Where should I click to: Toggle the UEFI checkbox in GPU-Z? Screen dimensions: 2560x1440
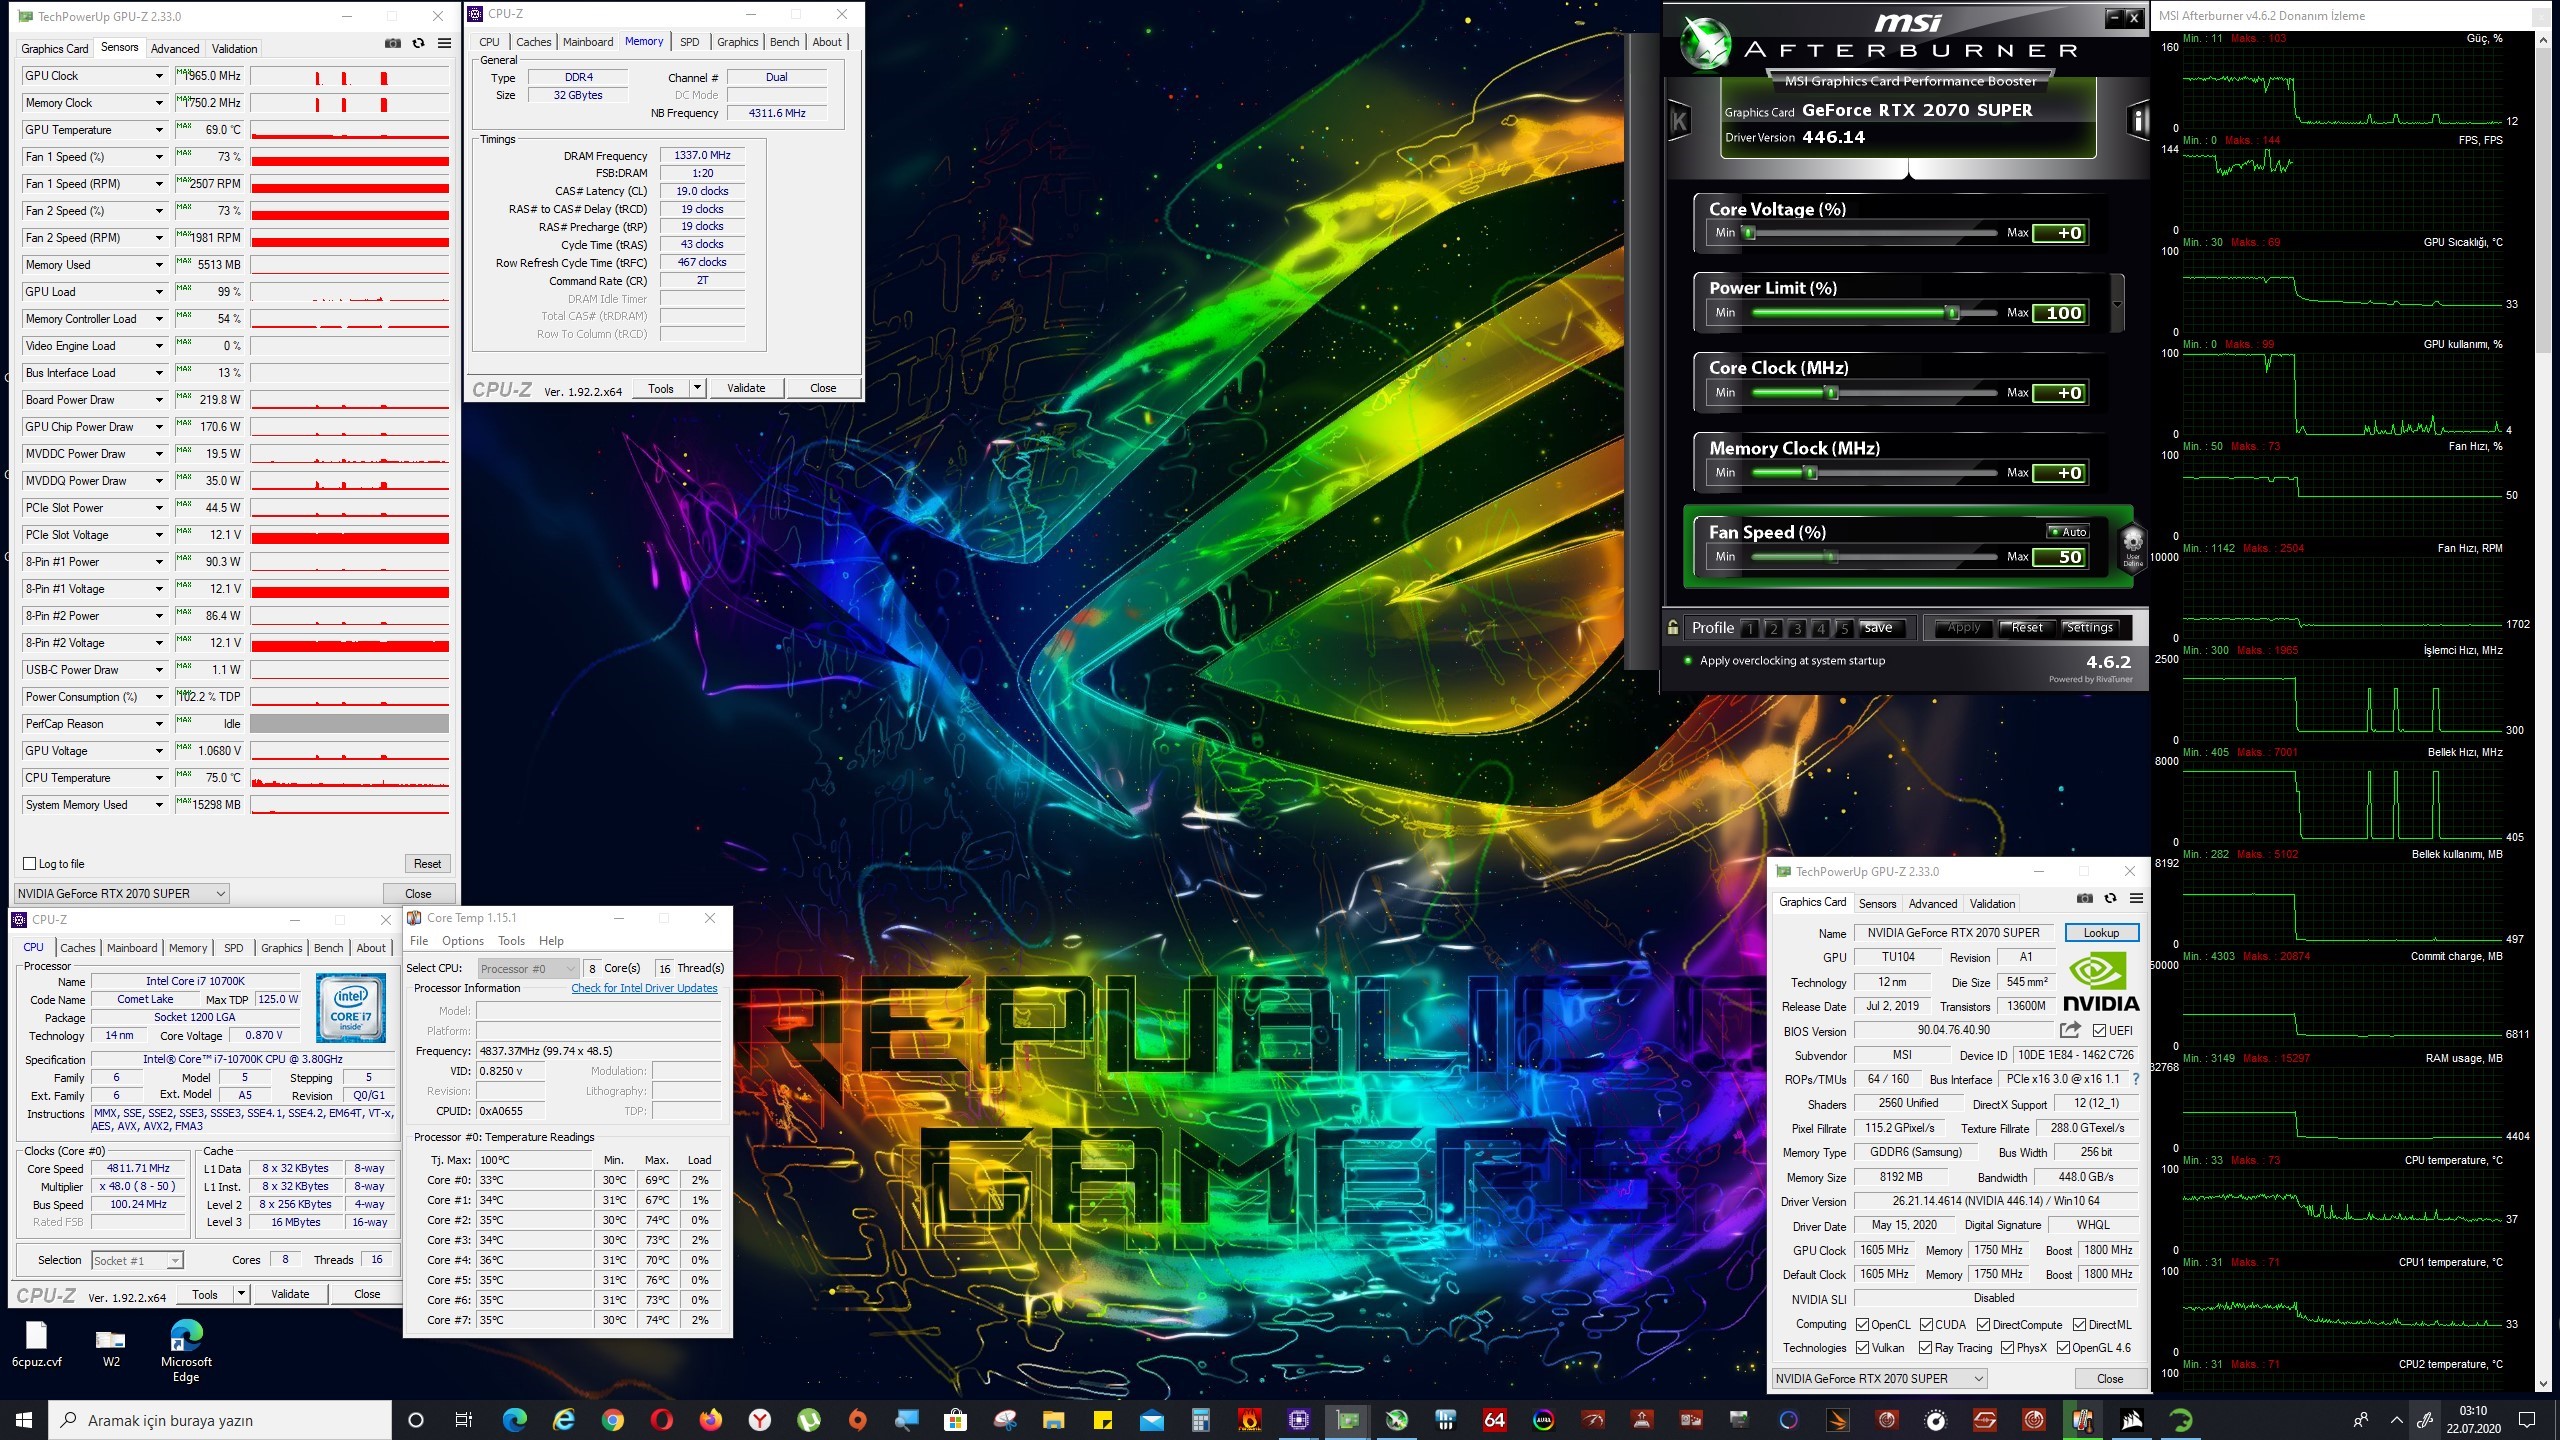coord(2099,1031)
